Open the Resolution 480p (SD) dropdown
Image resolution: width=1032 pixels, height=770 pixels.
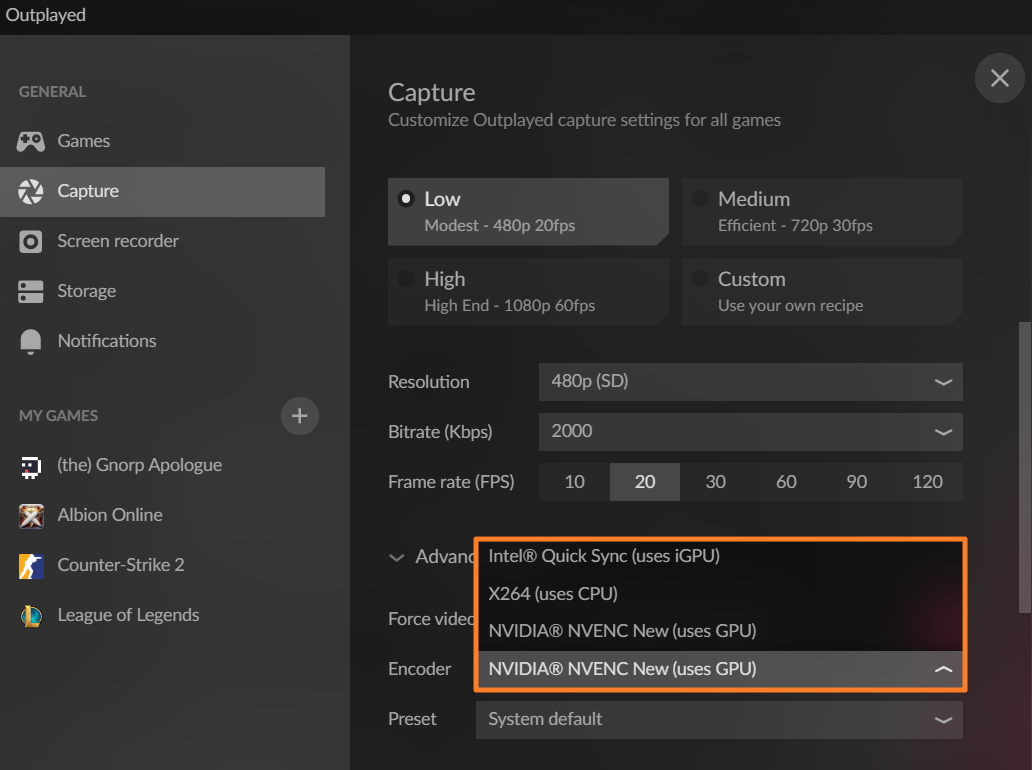click(x=751, y=382)
